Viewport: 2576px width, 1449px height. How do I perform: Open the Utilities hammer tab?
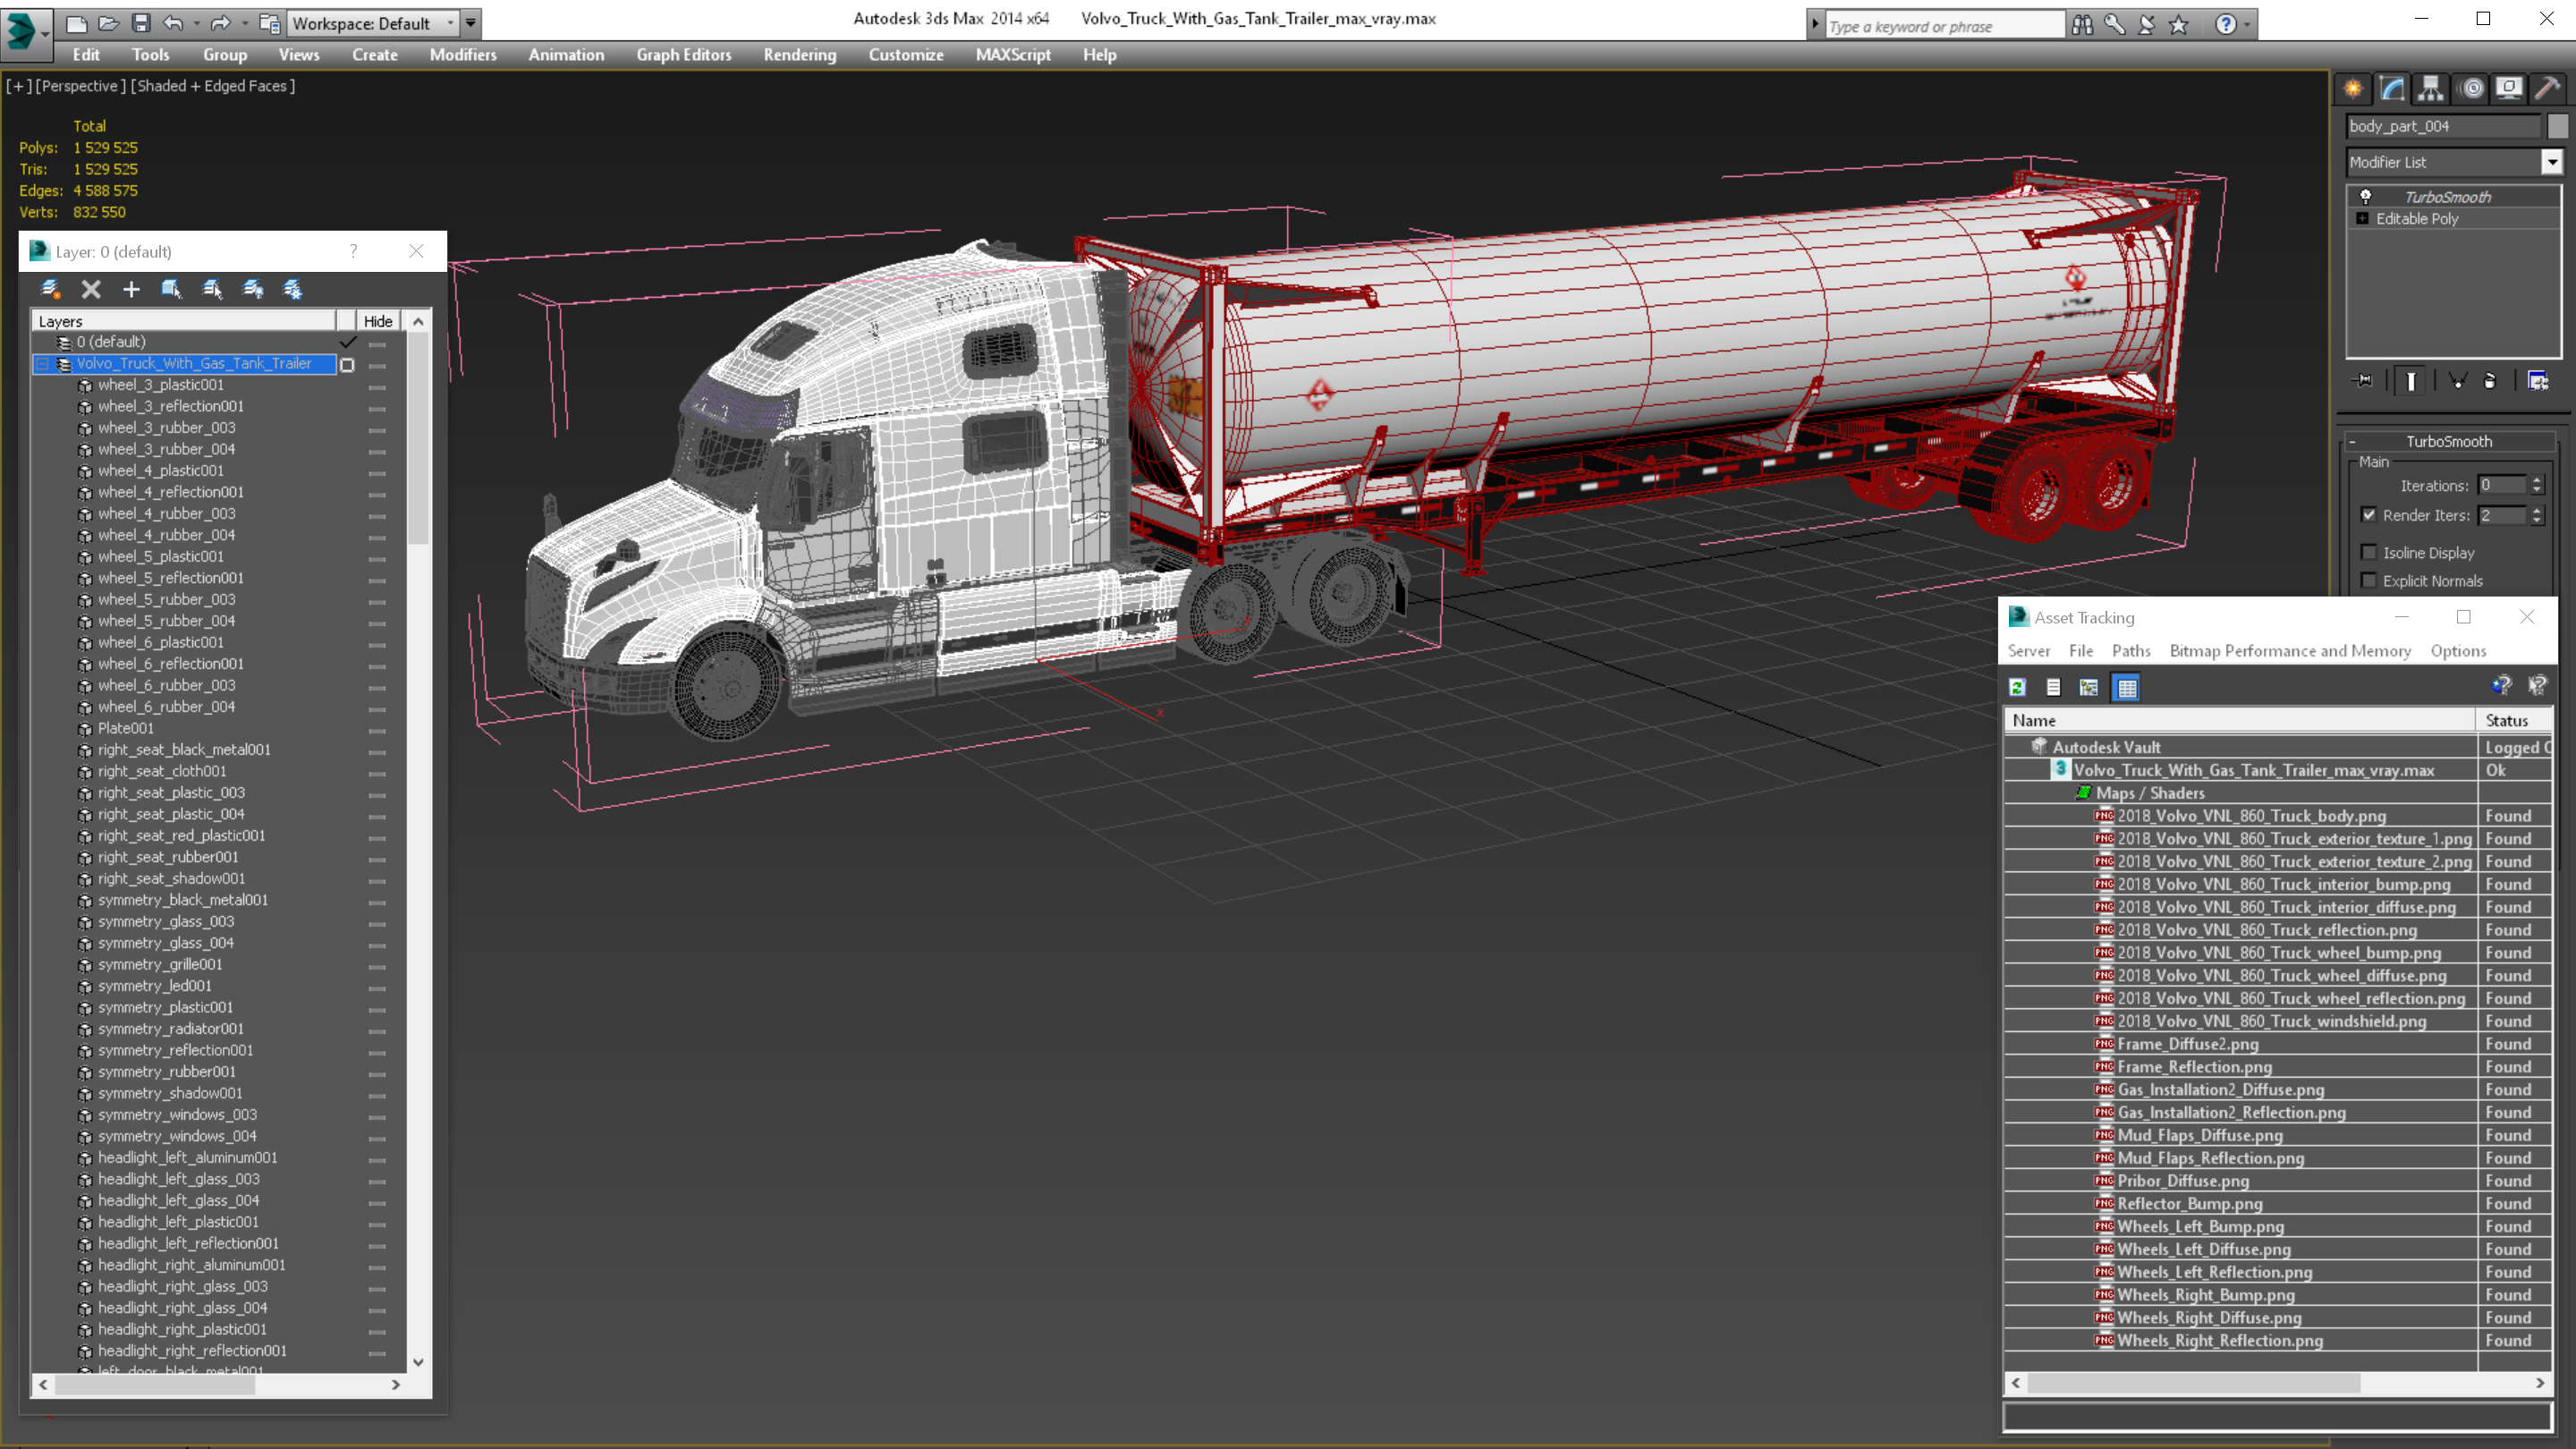pos(2548,89)
